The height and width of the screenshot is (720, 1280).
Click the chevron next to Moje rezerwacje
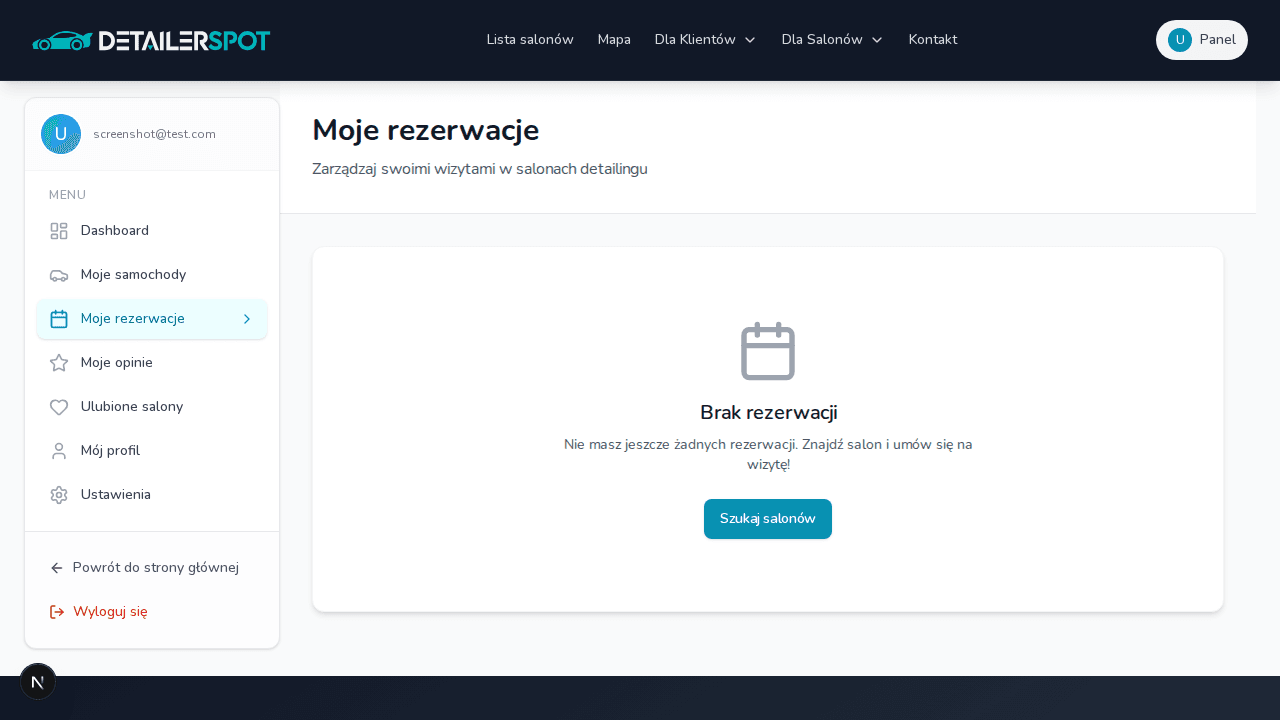click(247, 318)
